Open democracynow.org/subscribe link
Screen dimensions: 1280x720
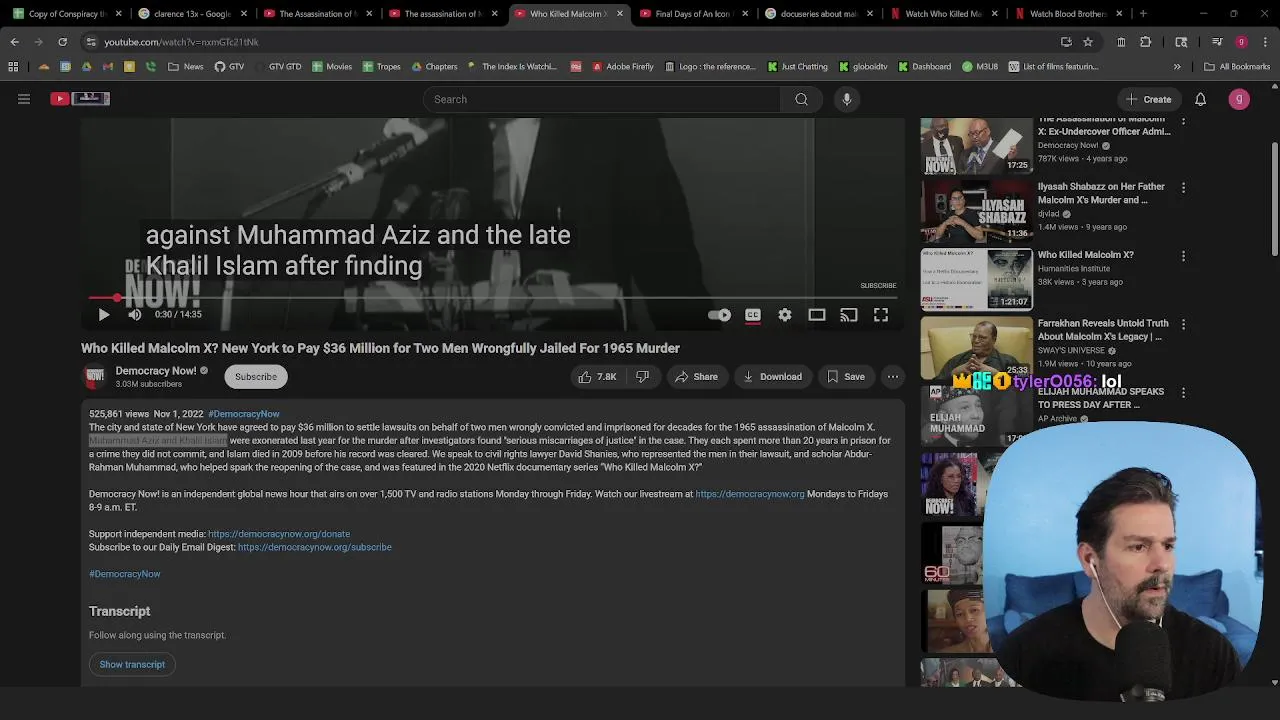[315, 547]
